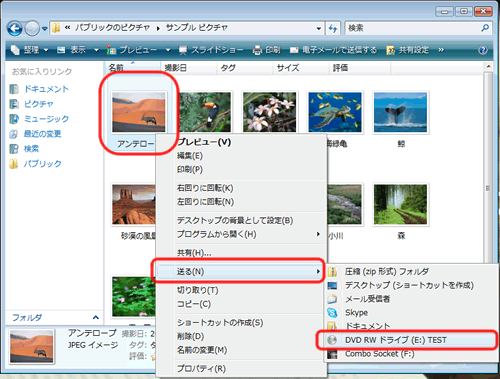Click the Back navigation arrow
The width and height of the screenshot is (500, 379).
(x=15, y=29)
